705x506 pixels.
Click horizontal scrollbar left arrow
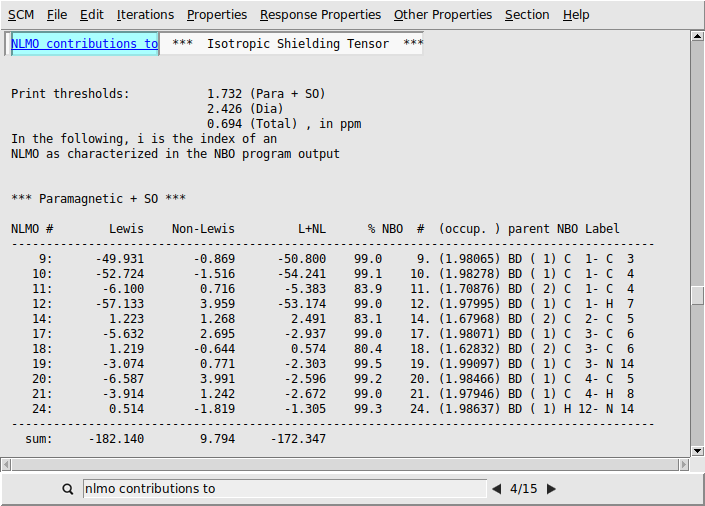7,464
